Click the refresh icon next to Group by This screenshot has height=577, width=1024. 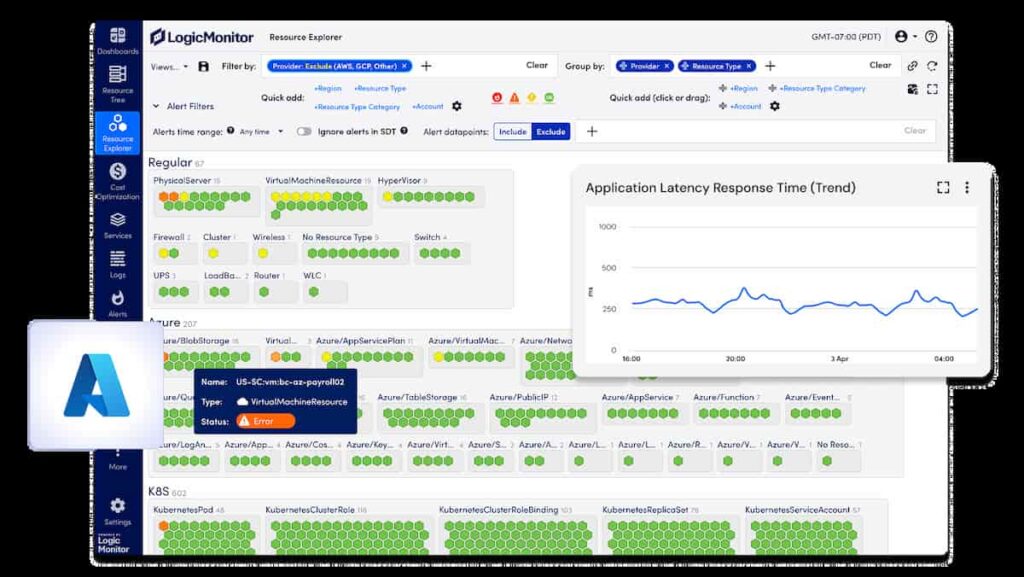(932, 65)
